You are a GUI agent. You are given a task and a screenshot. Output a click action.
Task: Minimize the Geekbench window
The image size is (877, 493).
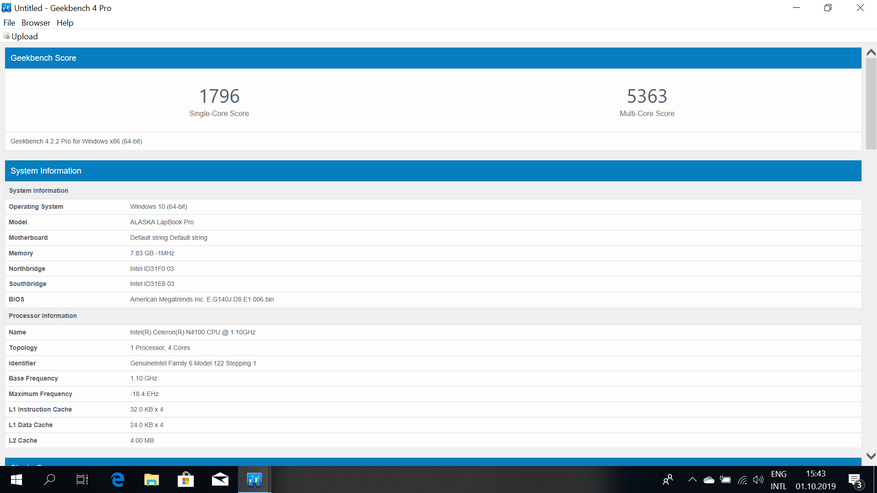(796, 8)
